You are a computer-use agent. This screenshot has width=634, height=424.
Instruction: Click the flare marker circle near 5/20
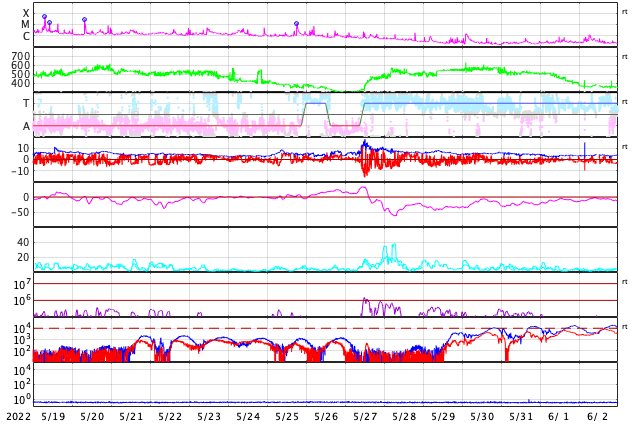coord(84,19)
